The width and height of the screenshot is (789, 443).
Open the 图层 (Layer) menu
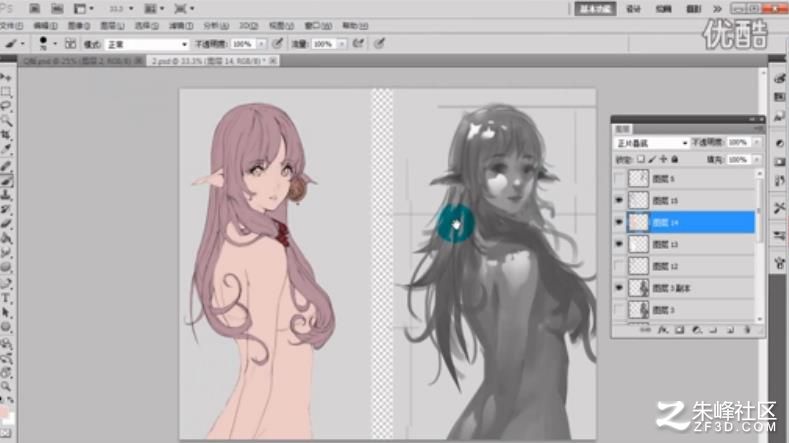112,25
